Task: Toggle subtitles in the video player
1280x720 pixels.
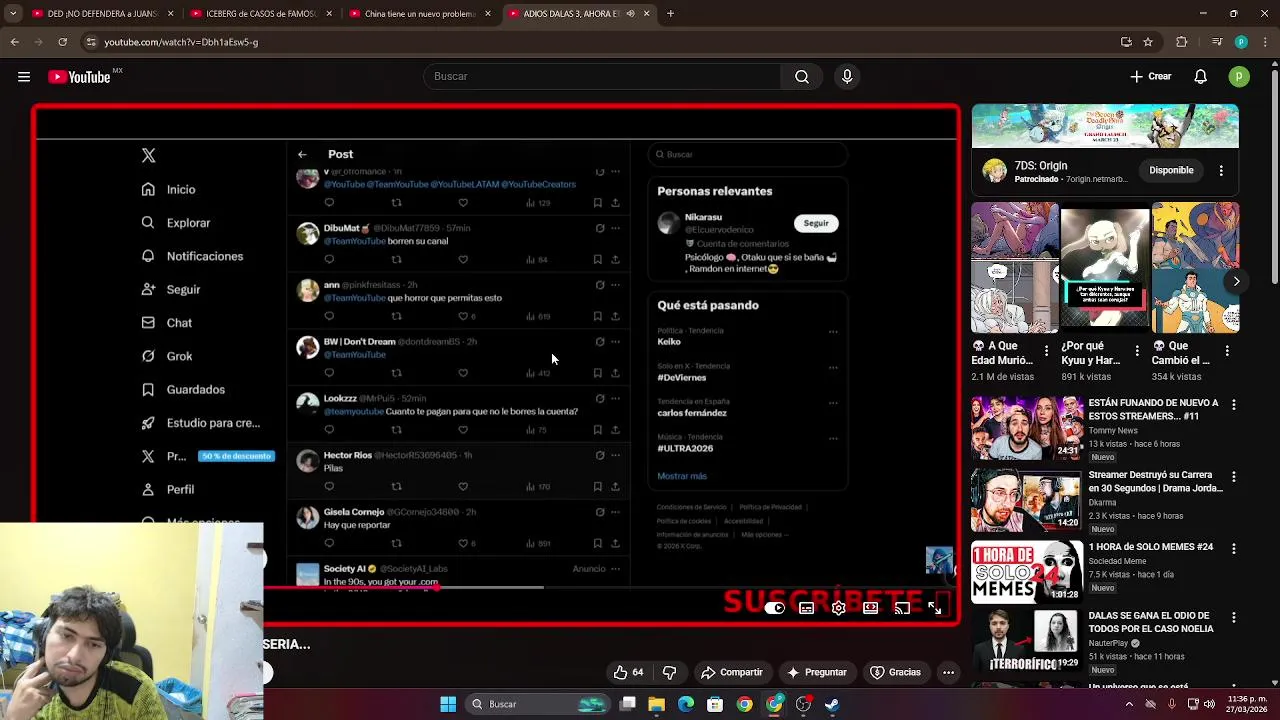Action: coord(807,608)
